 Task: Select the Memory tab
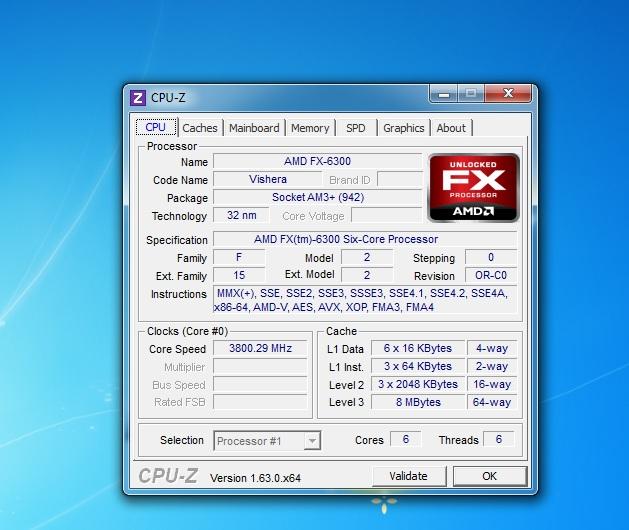coord(310,128)
